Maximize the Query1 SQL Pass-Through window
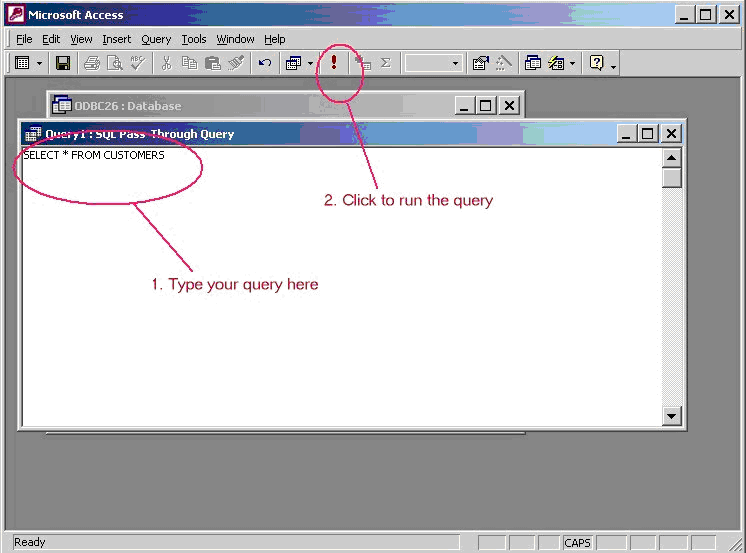This screenshot has height=553, width=746. pos(647,133)
